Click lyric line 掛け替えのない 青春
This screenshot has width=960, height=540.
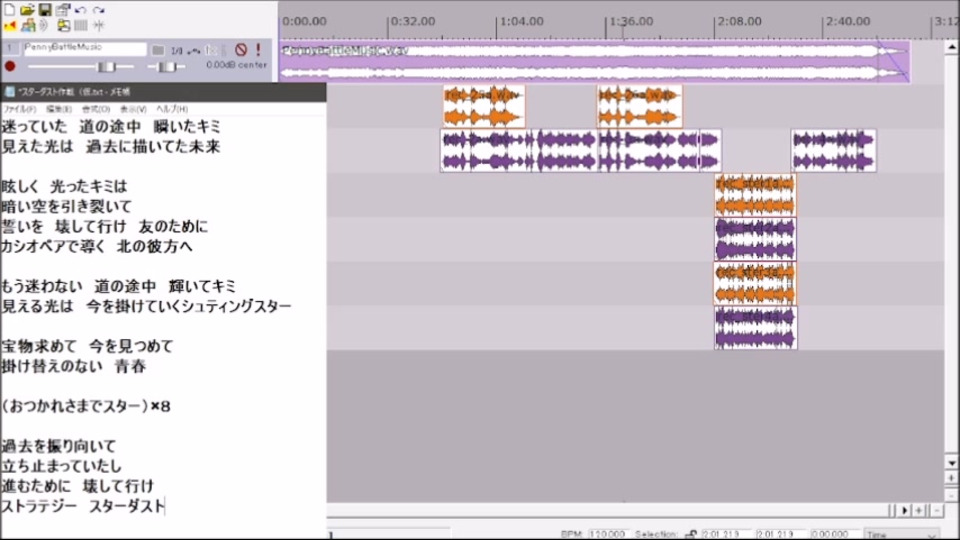coord(73,366)
